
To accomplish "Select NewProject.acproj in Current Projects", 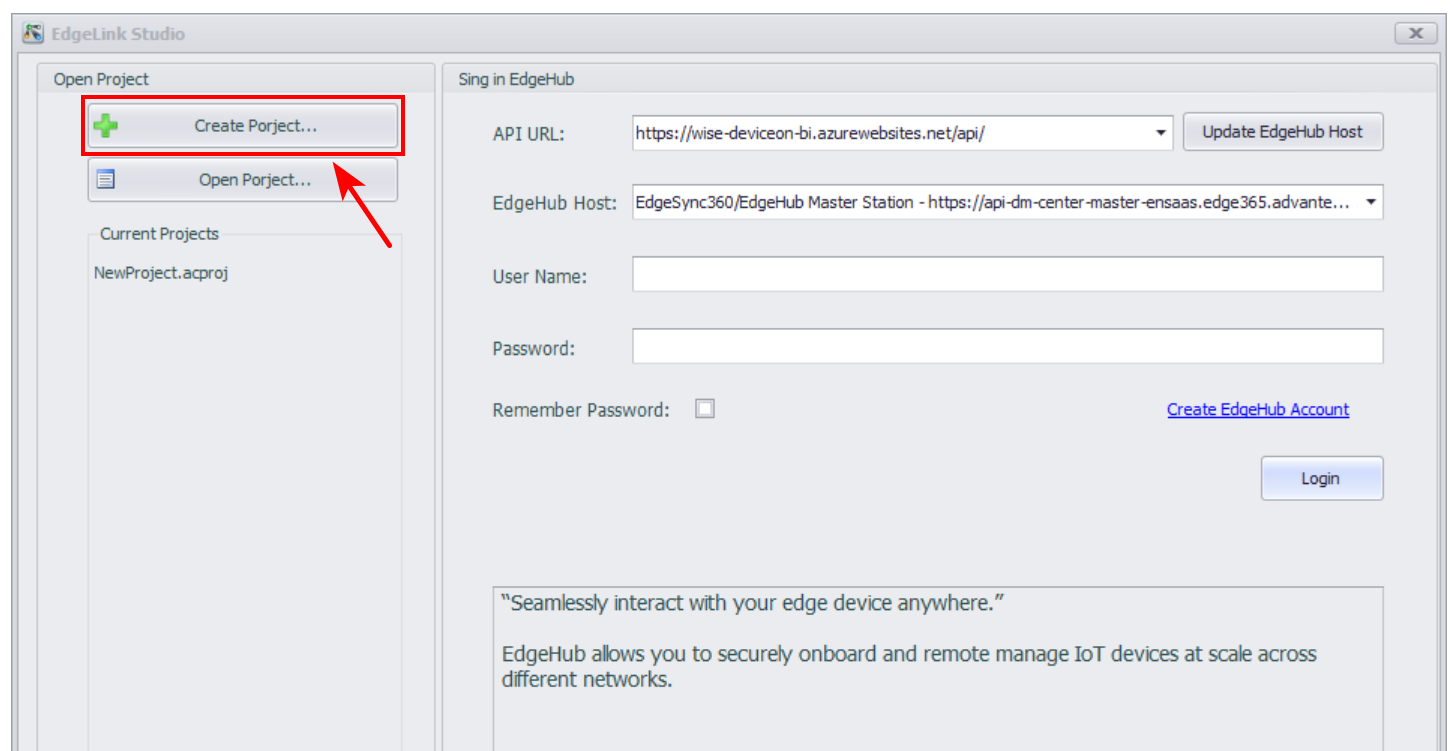I will pyautogui.click(x=161, y=272).
